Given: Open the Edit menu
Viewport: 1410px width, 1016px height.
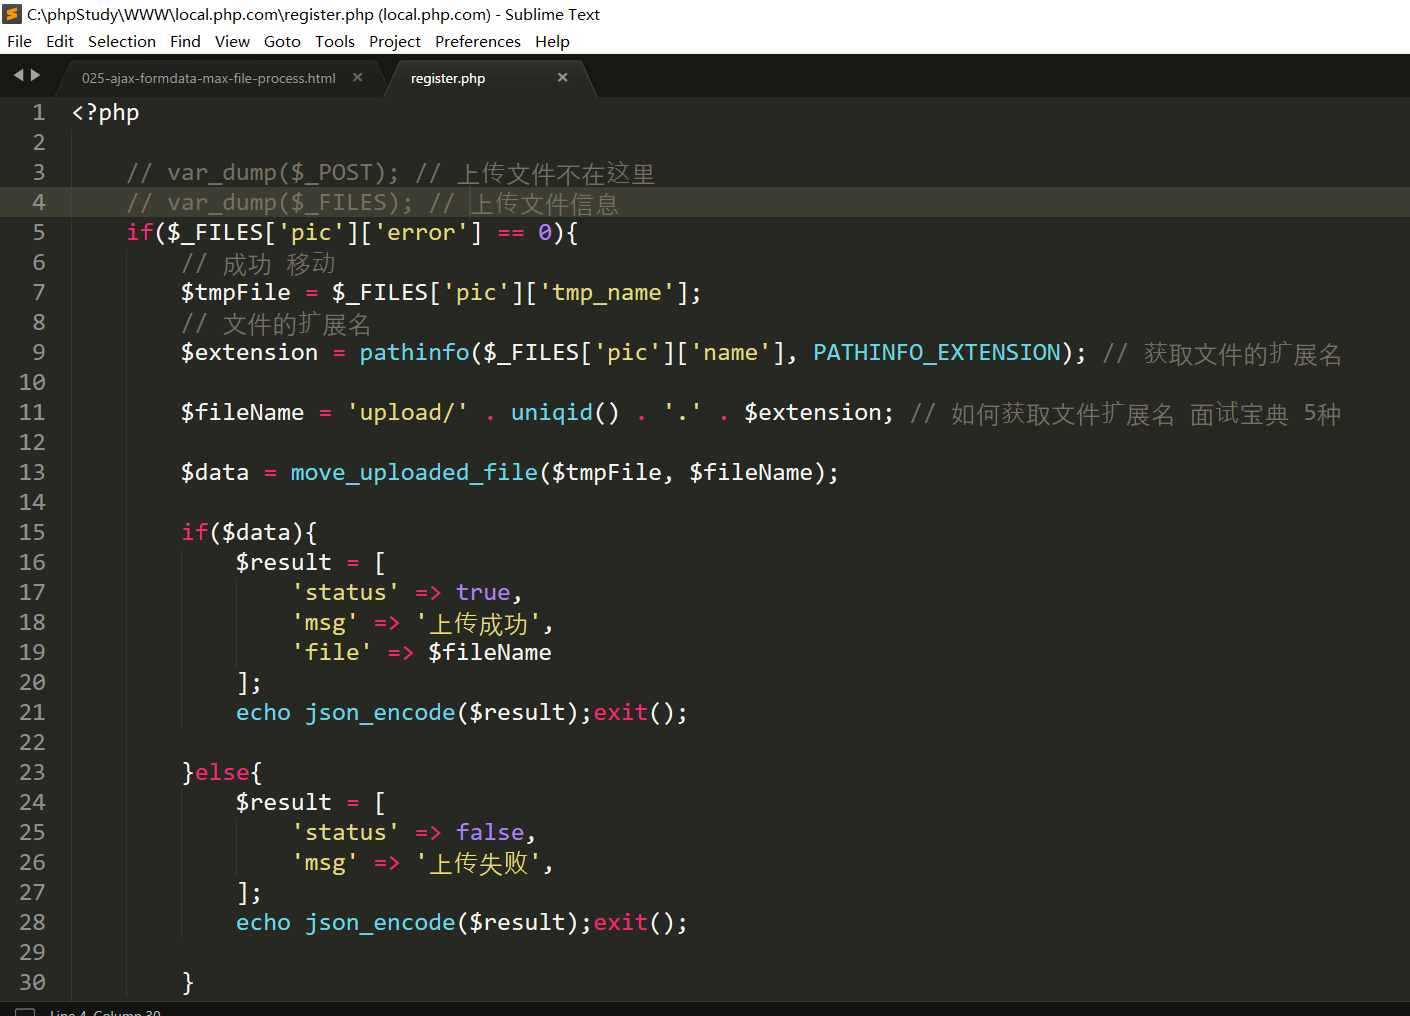Looking at the screenshot, I should [x=60, y=41].
